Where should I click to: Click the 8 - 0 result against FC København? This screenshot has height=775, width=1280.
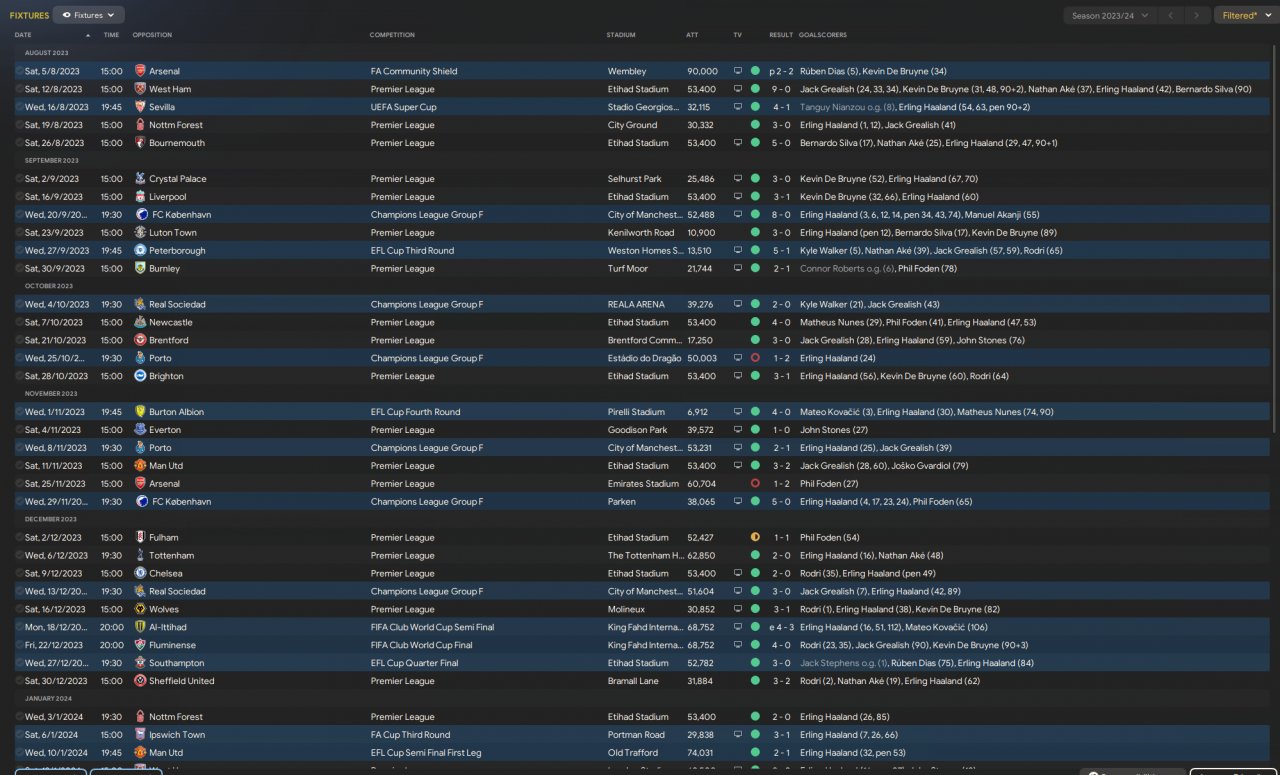781,215
